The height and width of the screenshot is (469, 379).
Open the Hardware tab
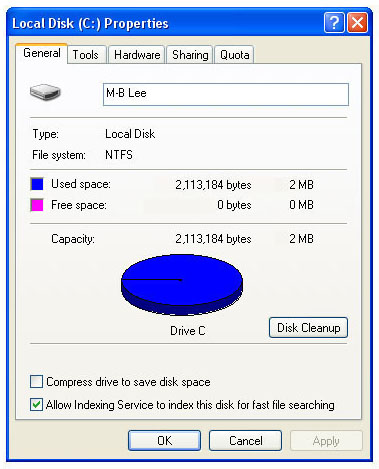(x=137, y=55)
